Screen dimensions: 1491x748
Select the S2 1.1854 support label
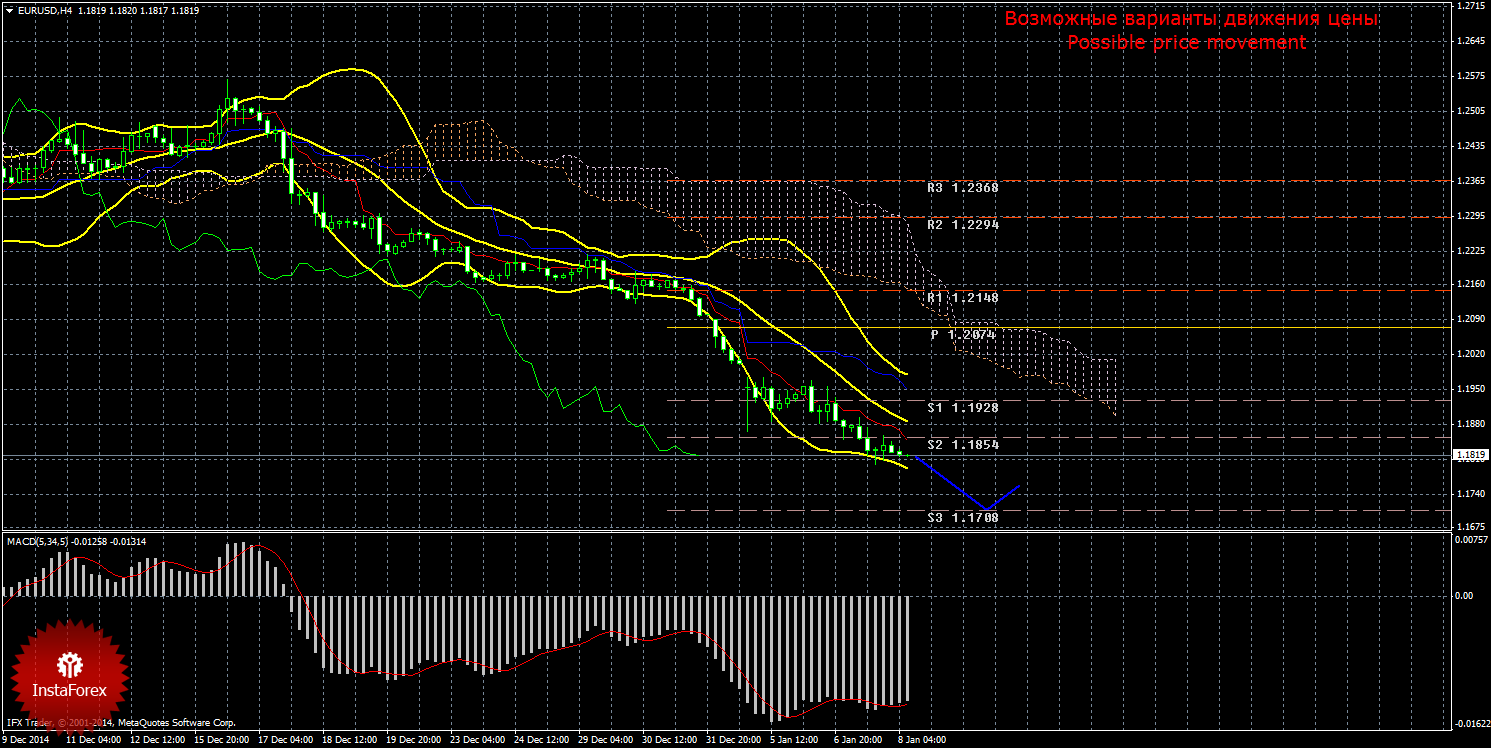point(962,444)
